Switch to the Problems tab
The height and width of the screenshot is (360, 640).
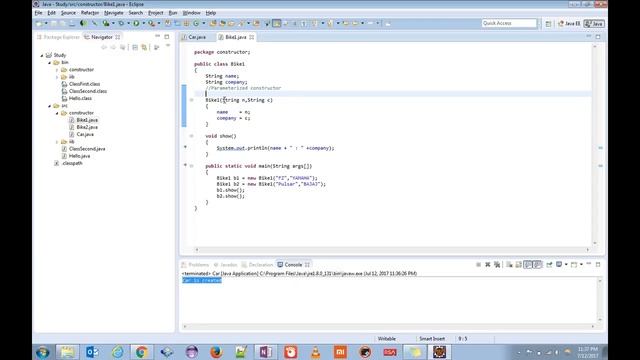coord(195,265)
